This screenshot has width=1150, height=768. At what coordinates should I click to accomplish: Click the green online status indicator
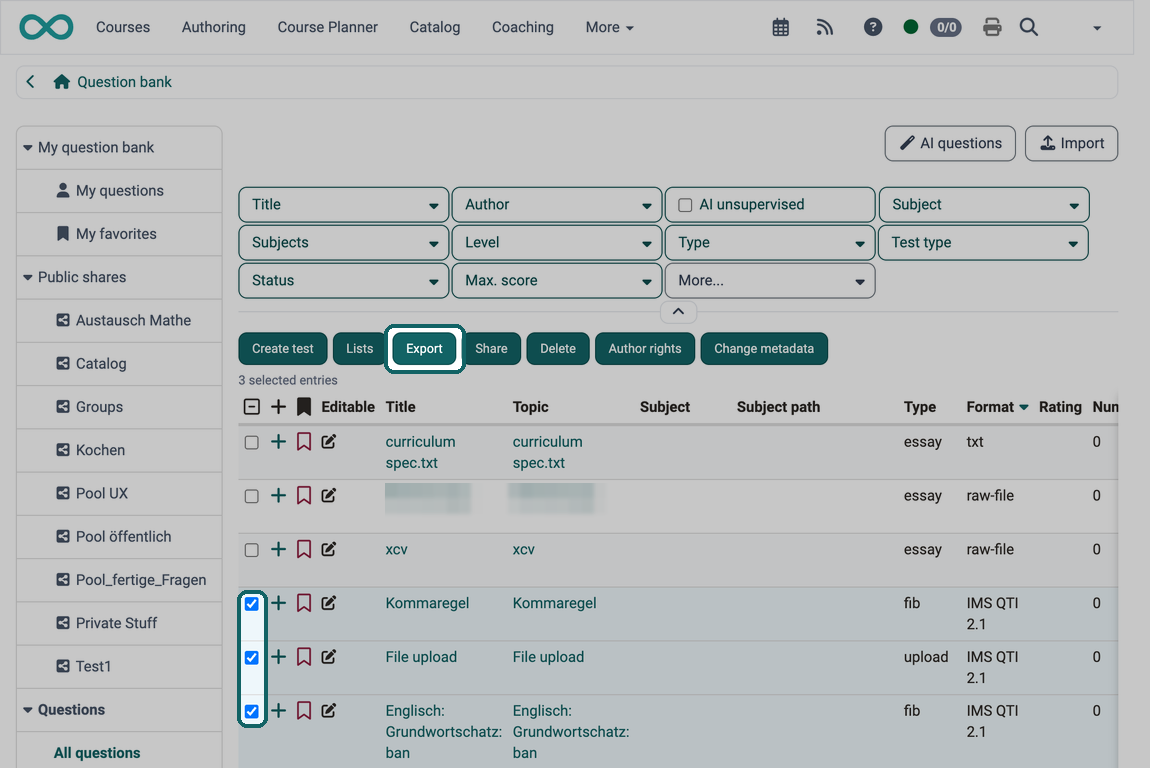pos(911,27)
